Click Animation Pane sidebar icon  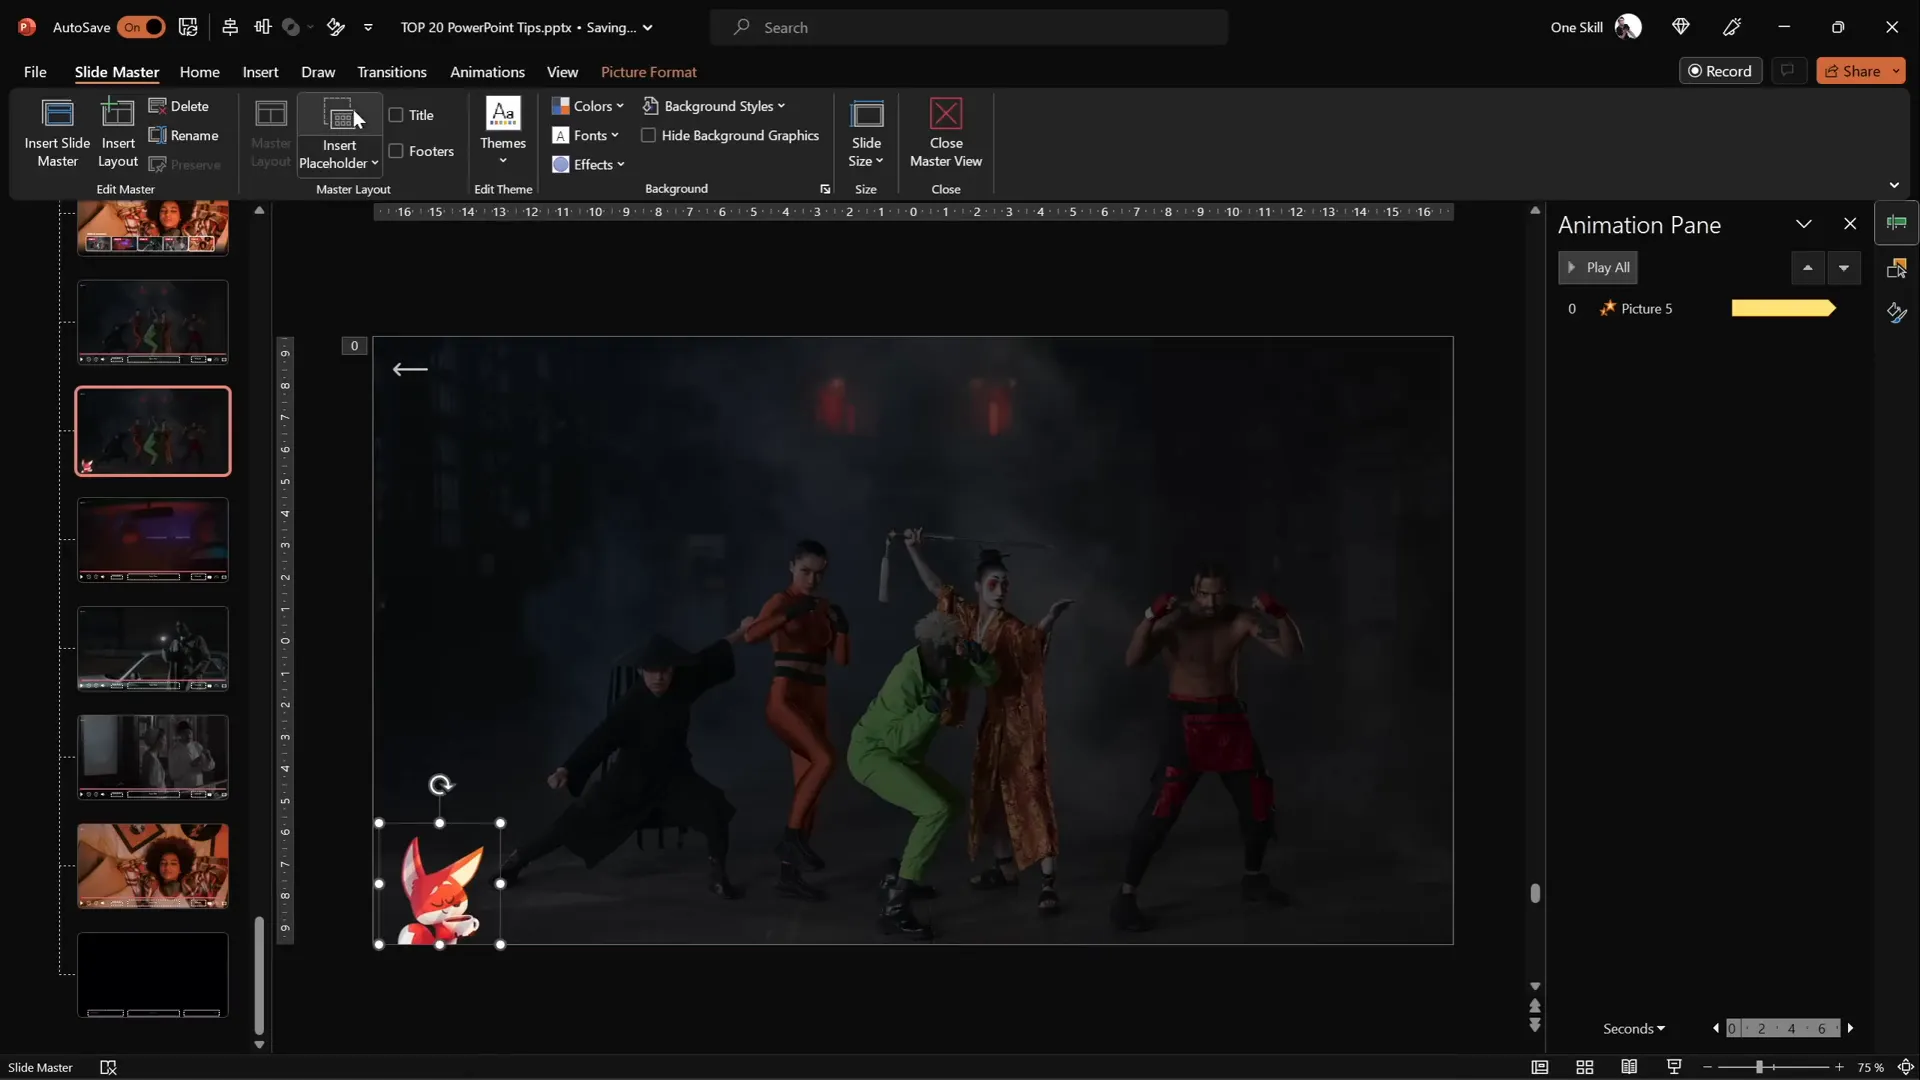point(1897,223)
